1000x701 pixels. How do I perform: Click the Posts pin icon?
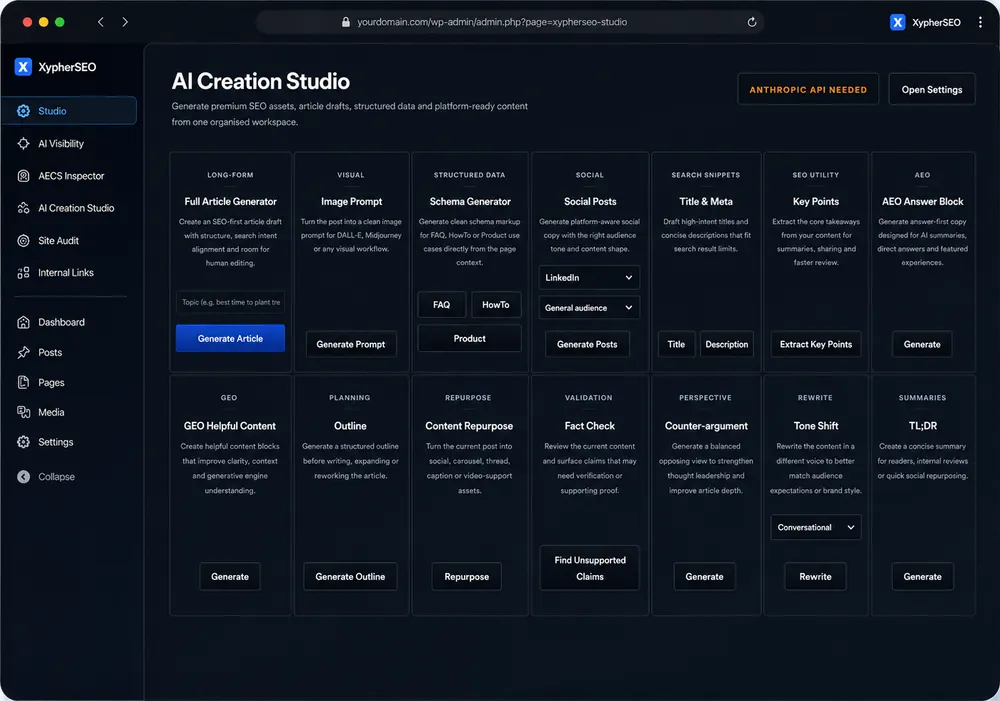pyautogui.click(x=24, y=352)
